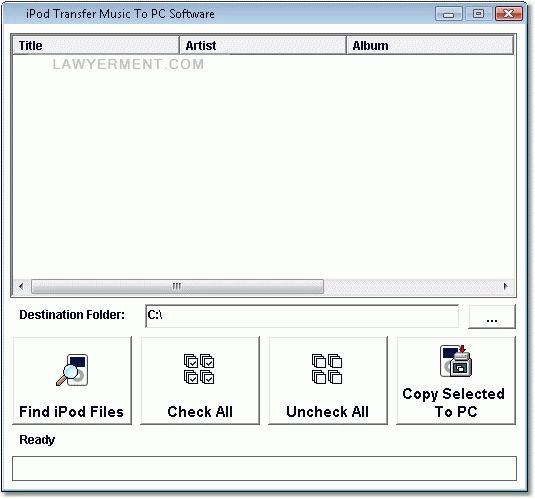535x499 pixels.
Task: Click the horizontal scrollbar left arrow
Action: (x=21, y=286)
